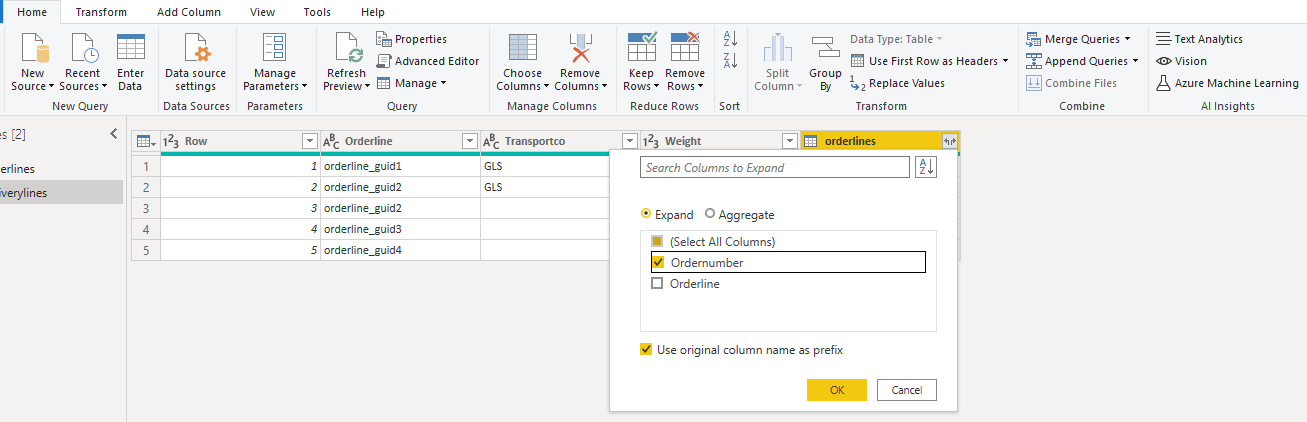Open the Manage query dropdown
The width and height of the screenshot is (1307, 422).
(411, 83)
